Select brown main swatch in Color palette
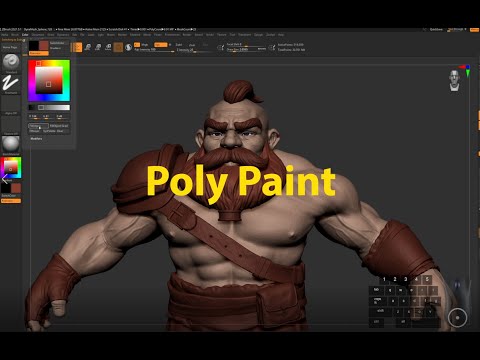Viewport: 480px width, 360px height. point(44,46)
